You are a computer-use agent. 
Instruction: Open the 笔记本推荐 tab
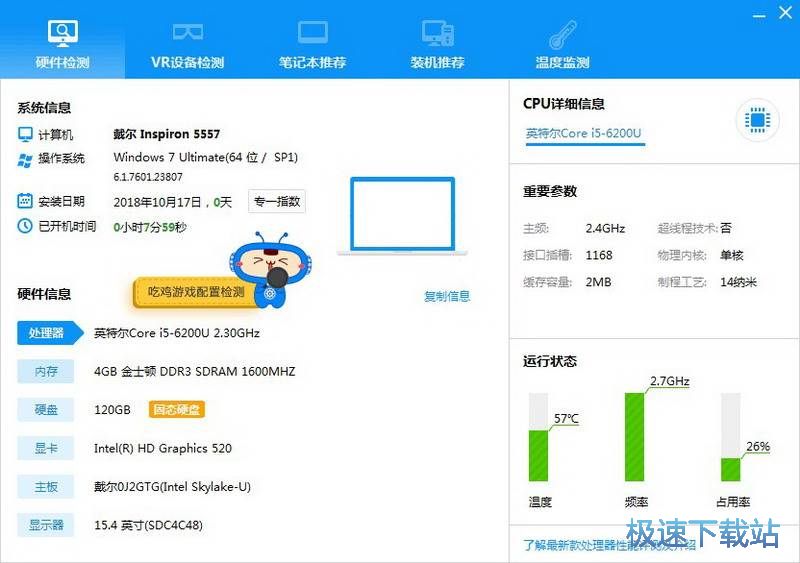pyautogui.click(x=312, y=62)
